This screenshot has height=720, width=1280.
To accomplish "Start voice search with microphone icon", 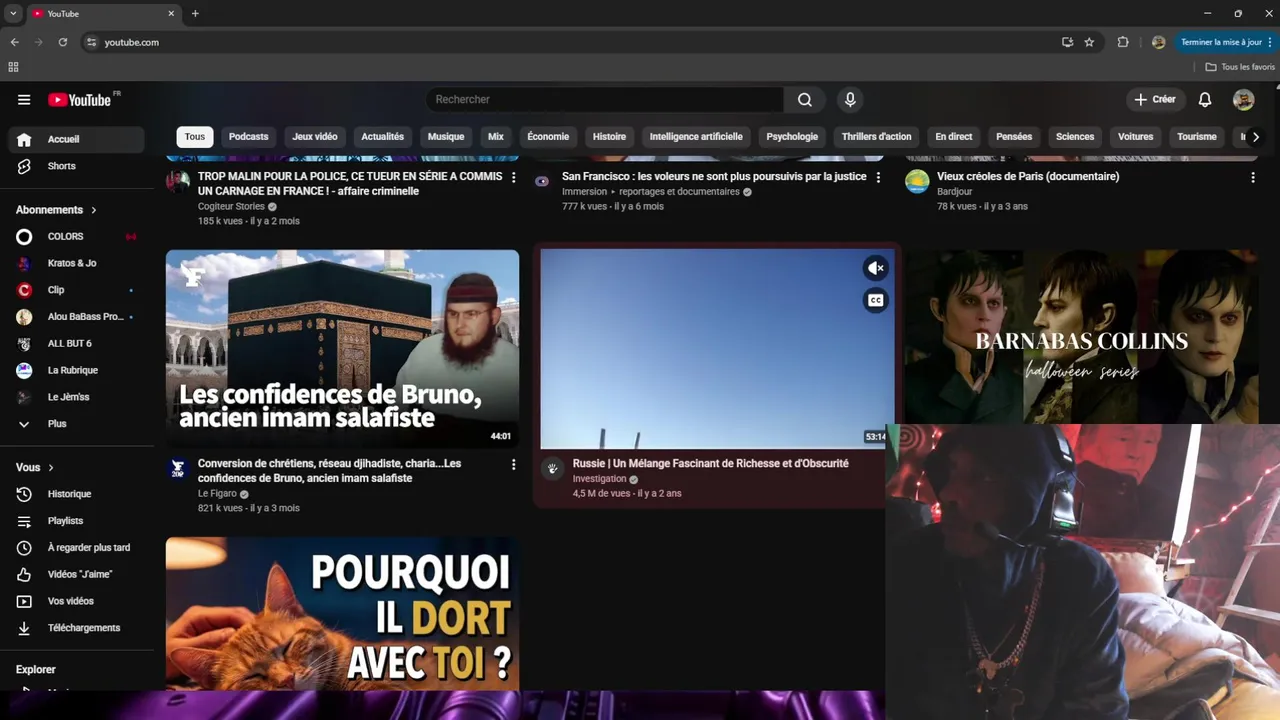I will pos(850,99).
